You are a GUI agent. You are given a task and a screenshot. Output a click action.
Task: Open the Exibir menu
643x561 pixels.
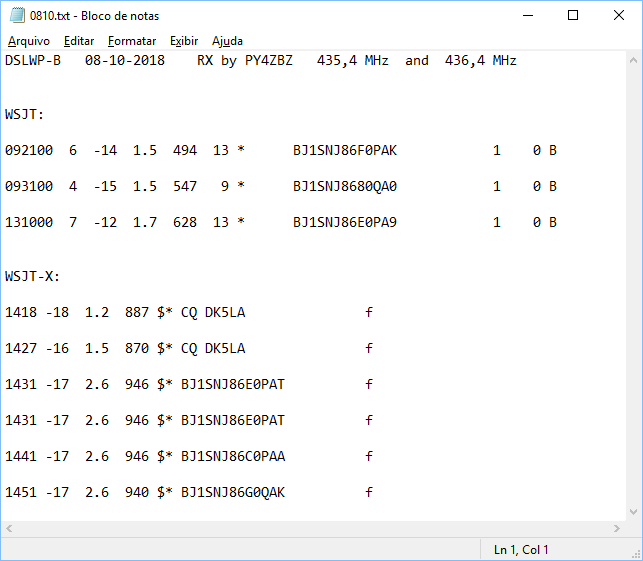(184, 41)
